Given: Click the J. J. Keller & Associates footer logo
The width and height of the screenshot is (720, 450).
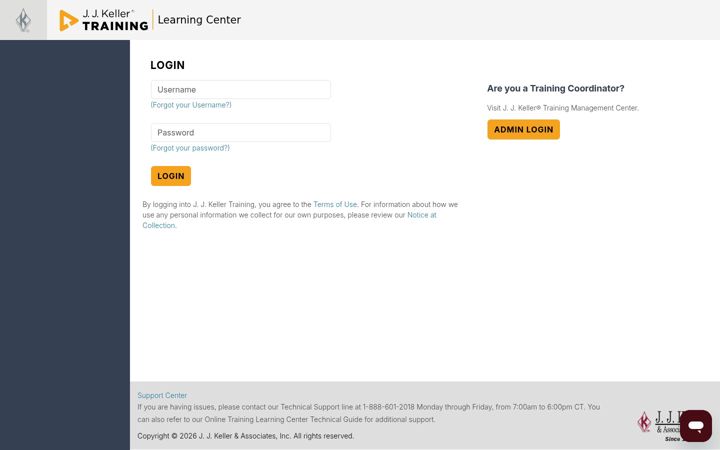Looking at the screenshot, I should point(658,426).
